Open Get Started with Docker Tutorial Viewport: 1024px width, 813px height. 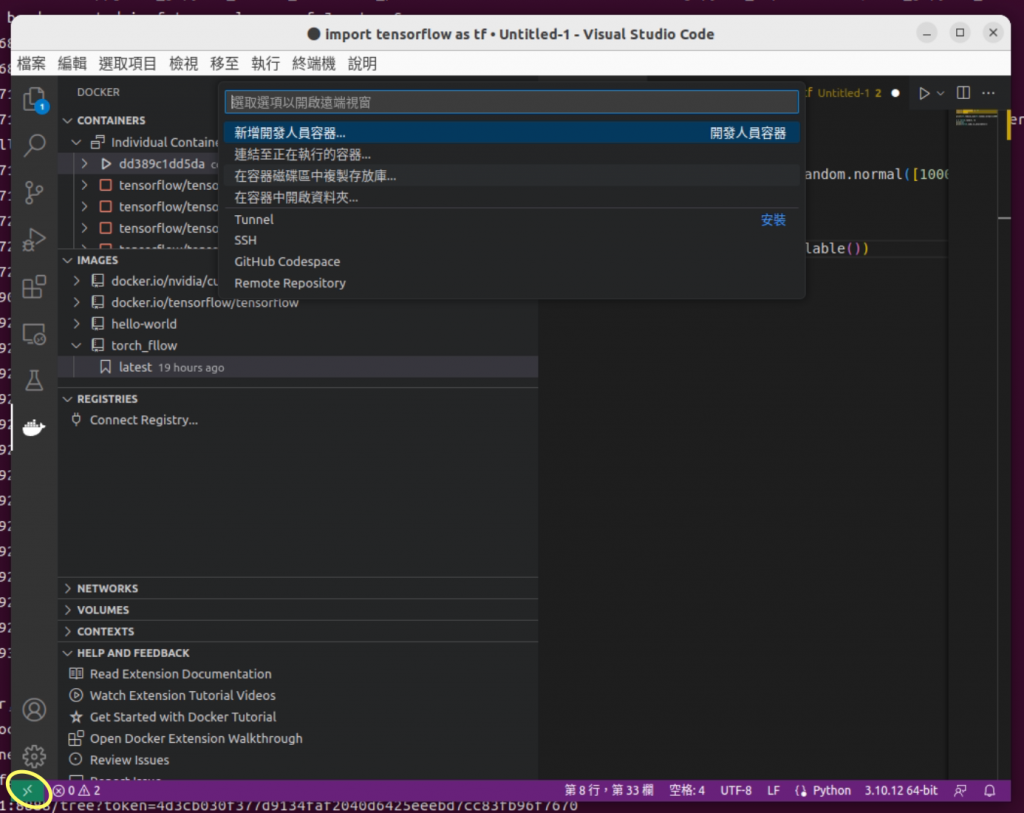(x=183, y=717)
